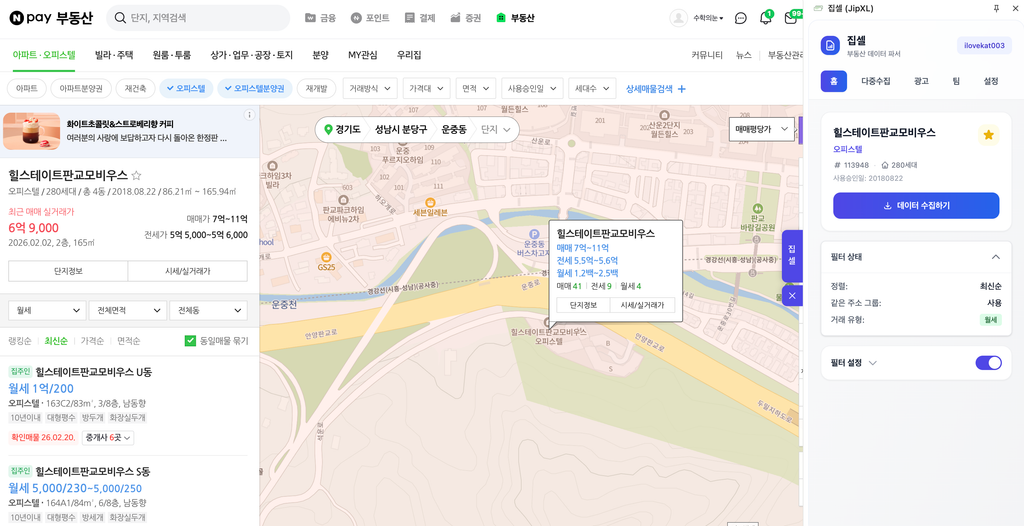The image size is (1024, 526).
Task: Switch to 집셀 홈 tab
Action: 833,81
